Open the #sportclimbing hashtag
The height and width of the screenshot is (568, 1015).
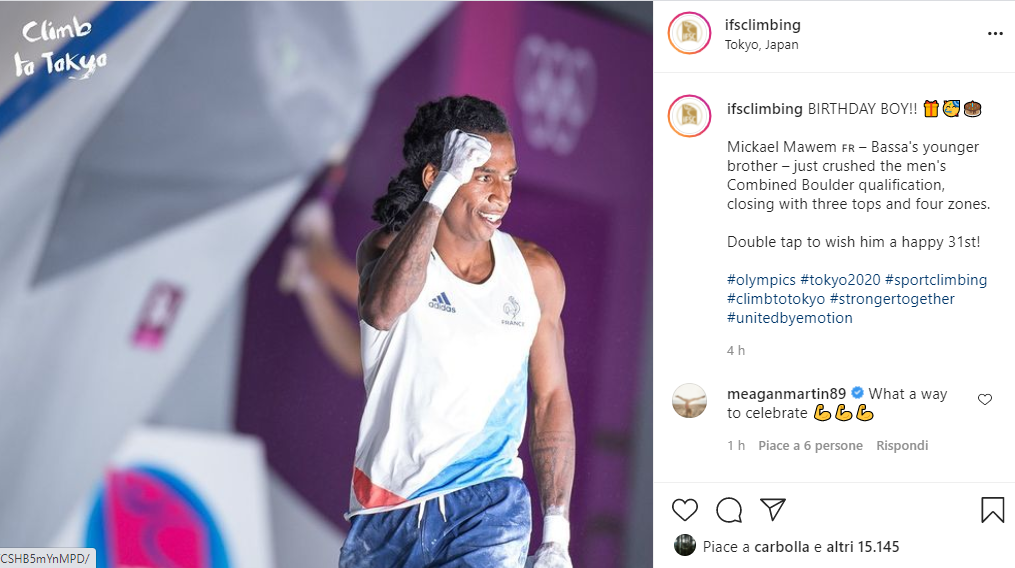coord(936,280)
